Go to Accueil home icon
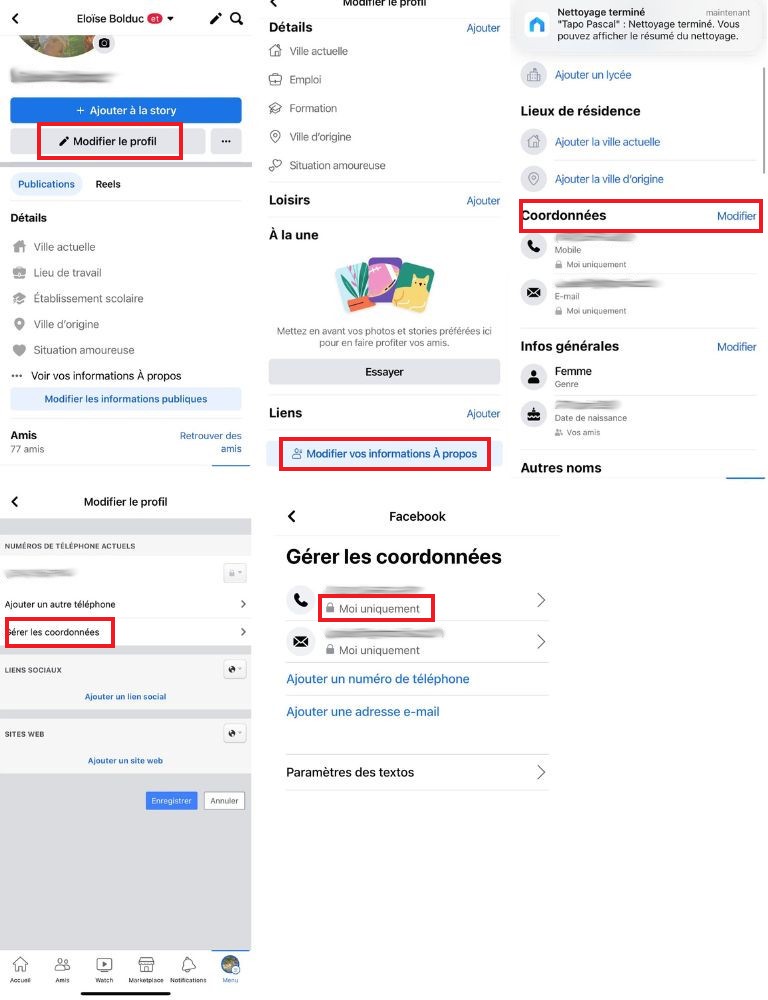 tap(20, 969)
